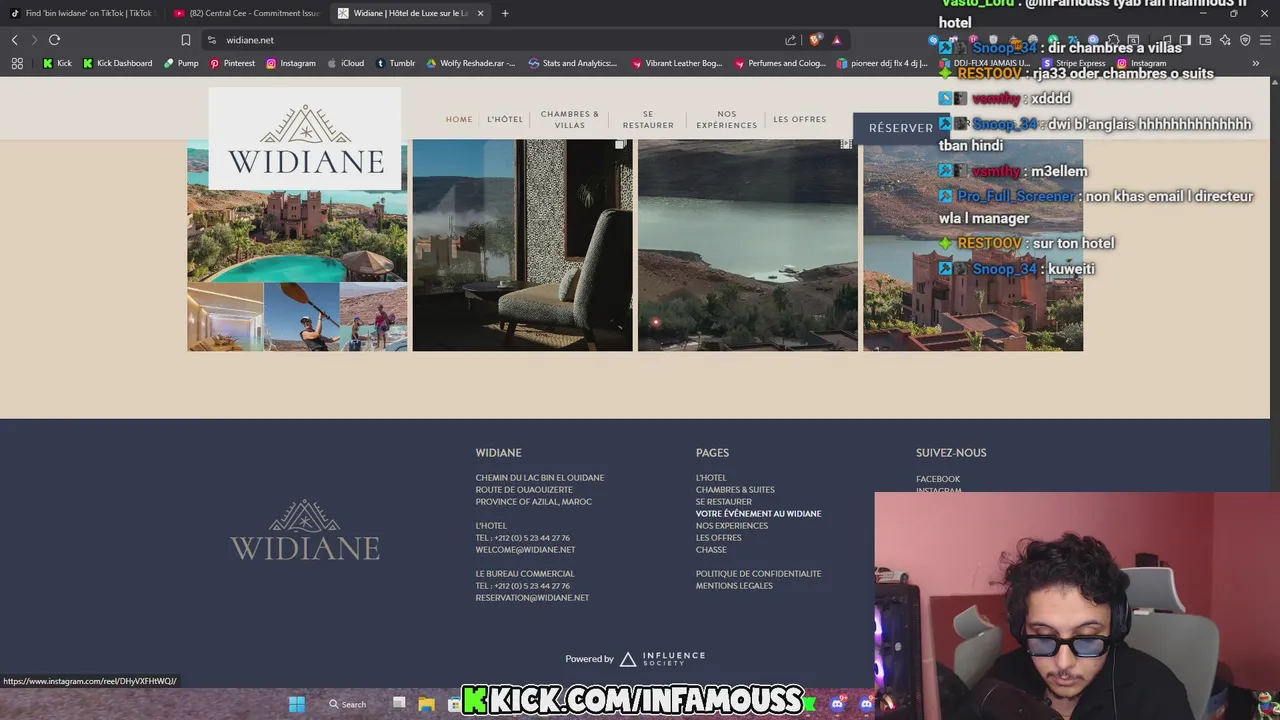Open the Windows Start menu
The image size is (1280, 720).
[x=297, y=704]
